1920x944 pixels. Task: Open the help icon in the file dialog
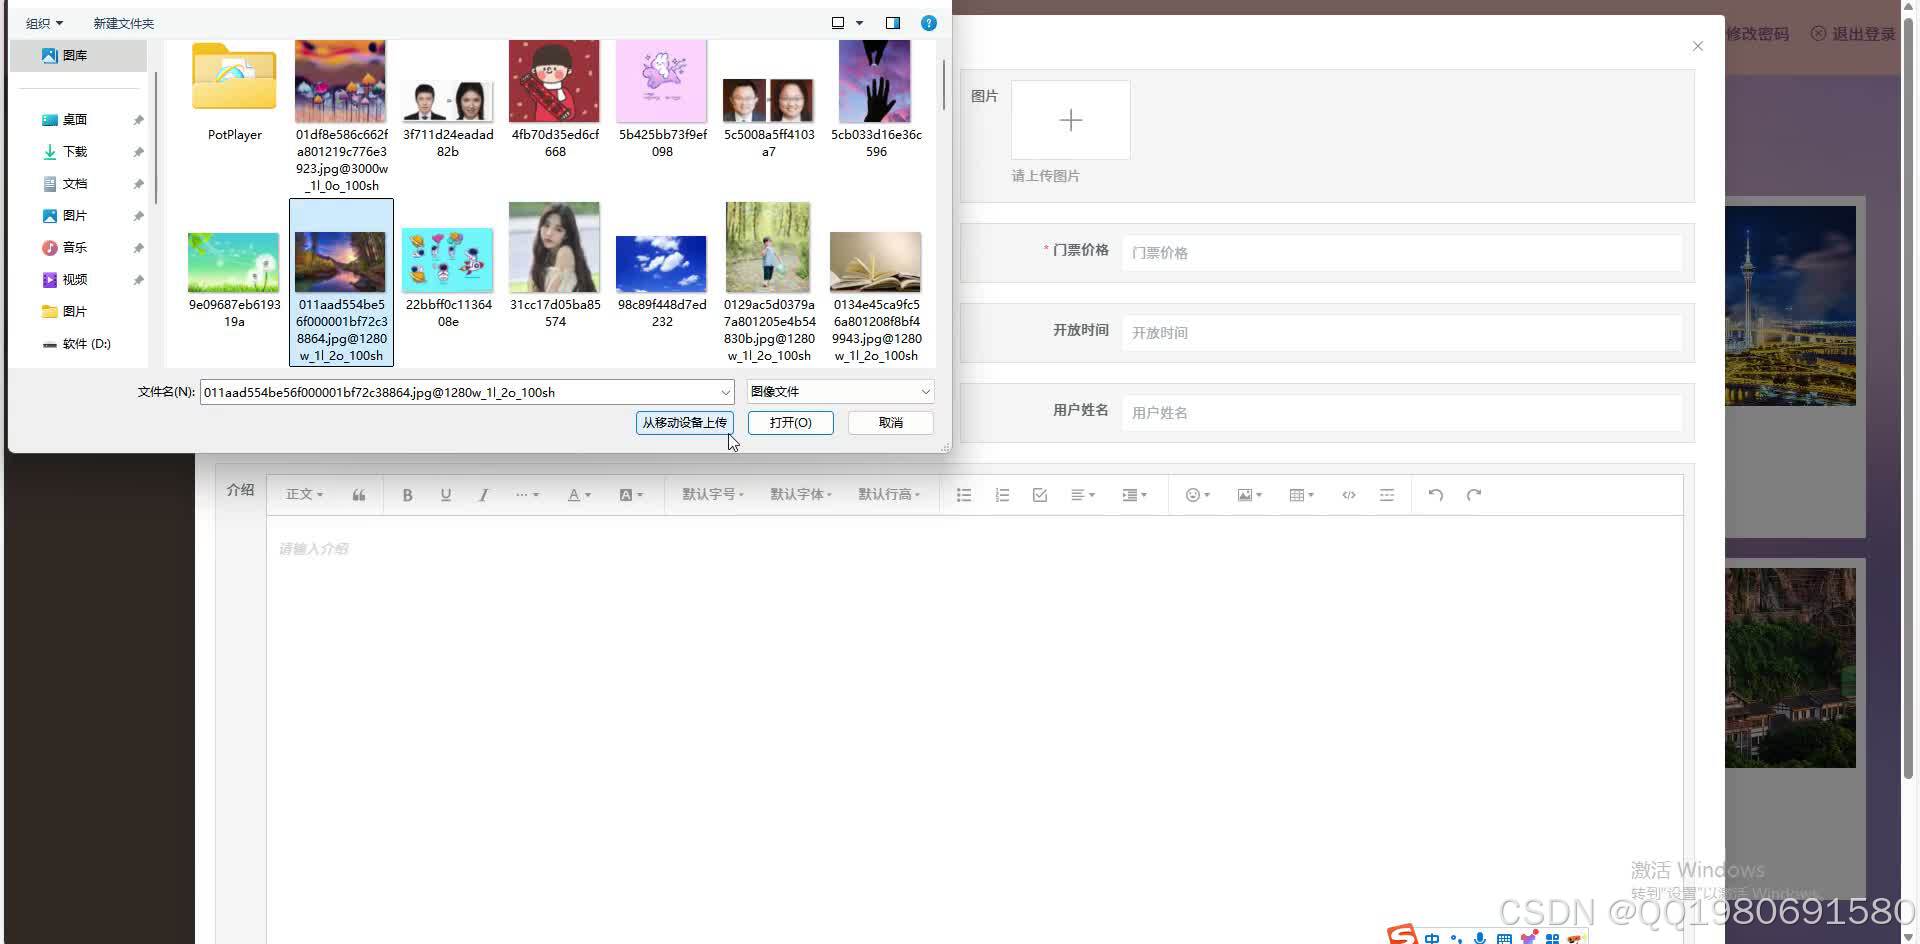pyautogui.click(x=928, y=22)
